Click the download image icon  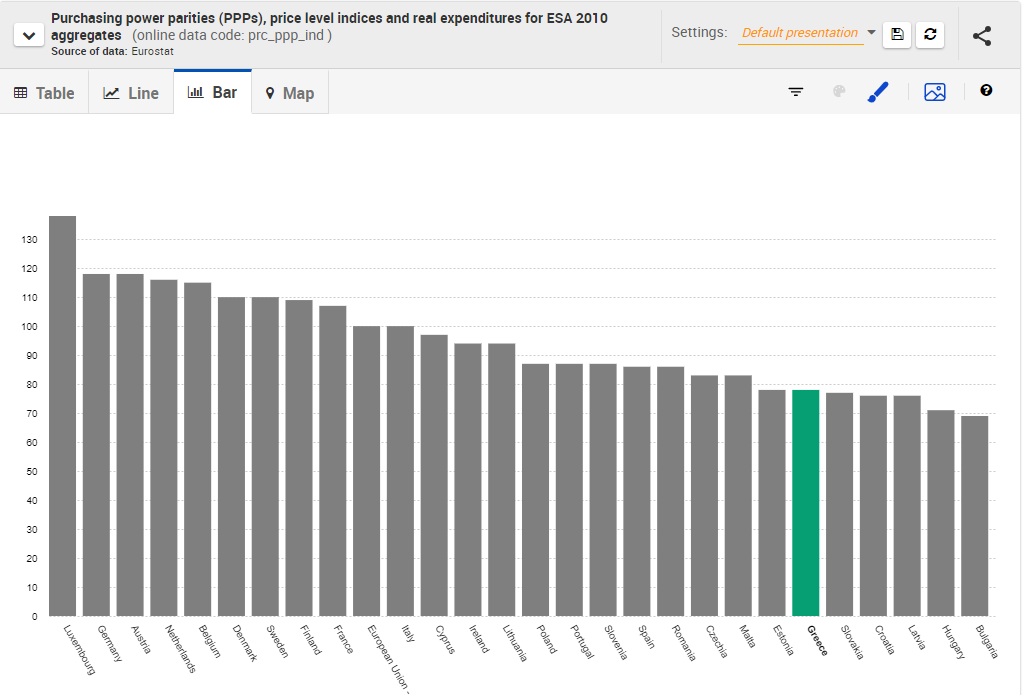tap(935, 92)
